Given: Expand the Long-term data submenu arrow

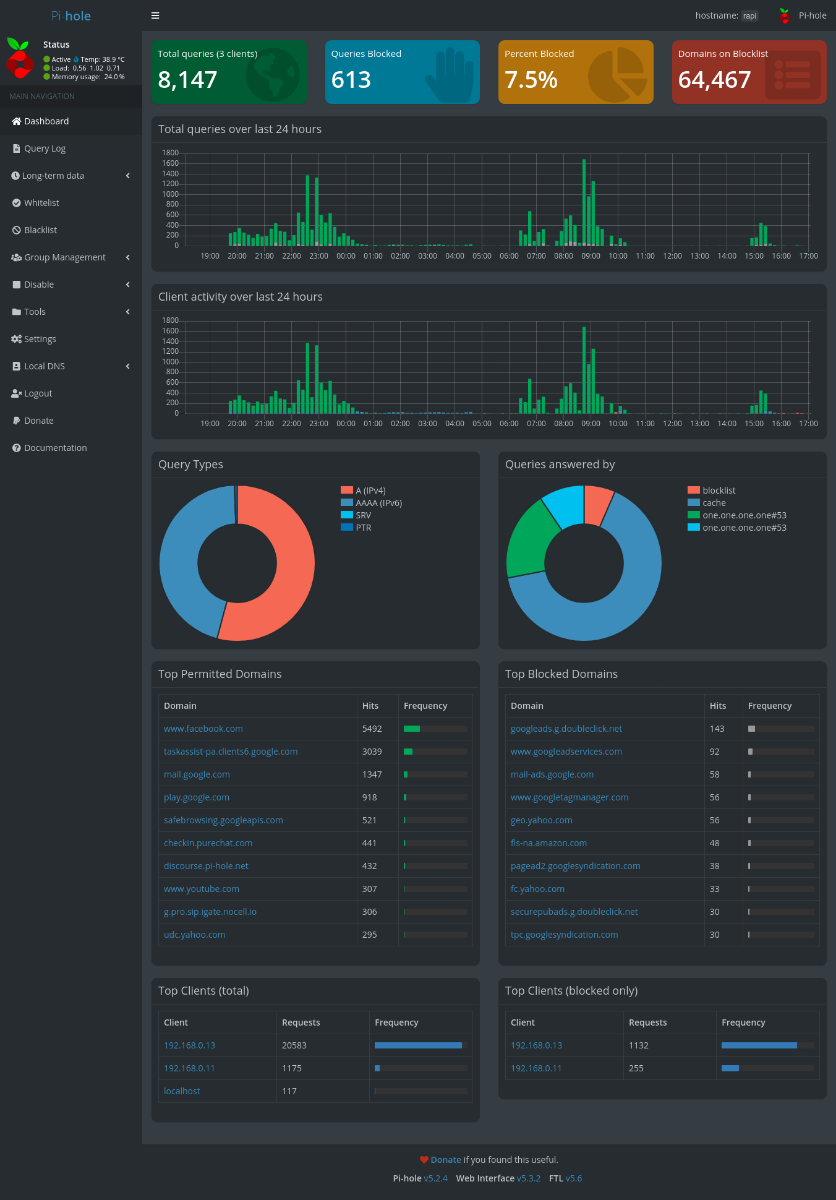Looking at the screenshot, I should [x=128, y=176].
